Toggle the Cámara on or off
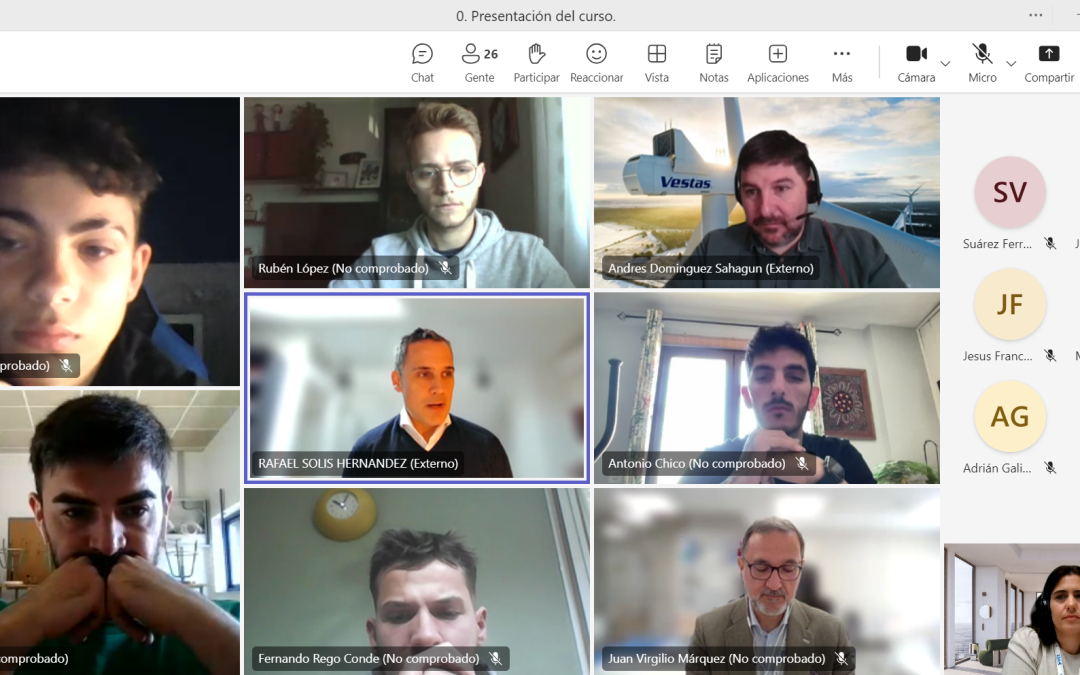 point(916,62)
